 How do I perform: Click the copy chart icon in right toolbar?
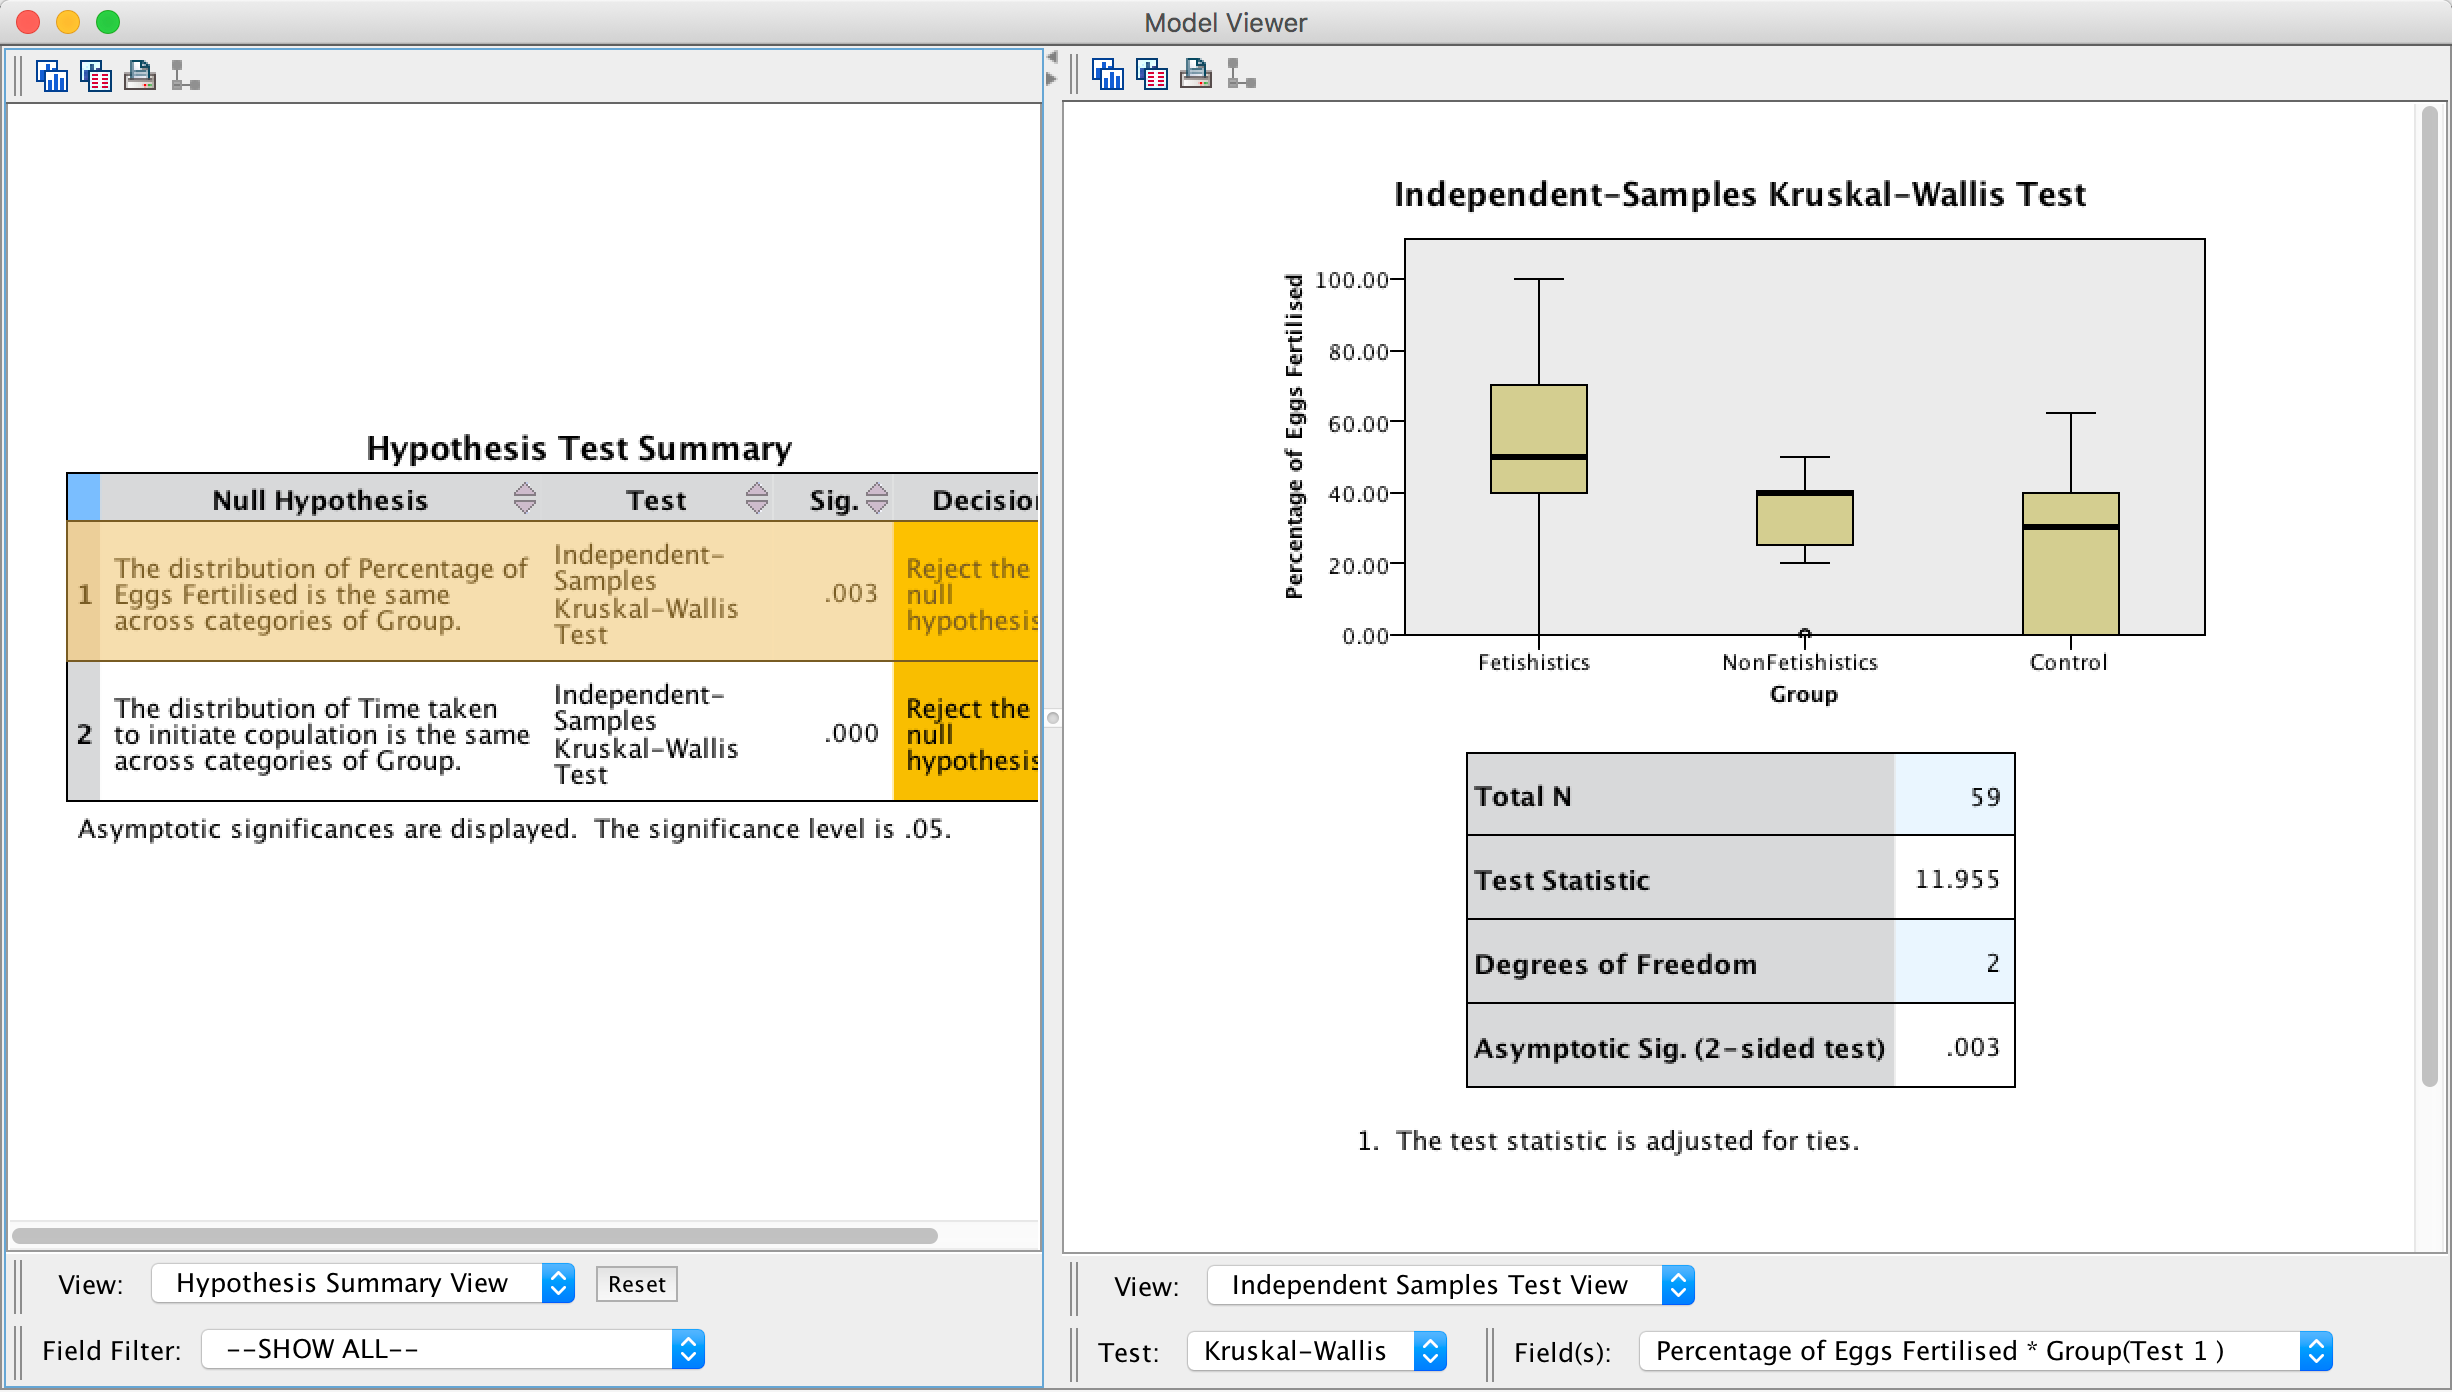(x=1107, y=74)
